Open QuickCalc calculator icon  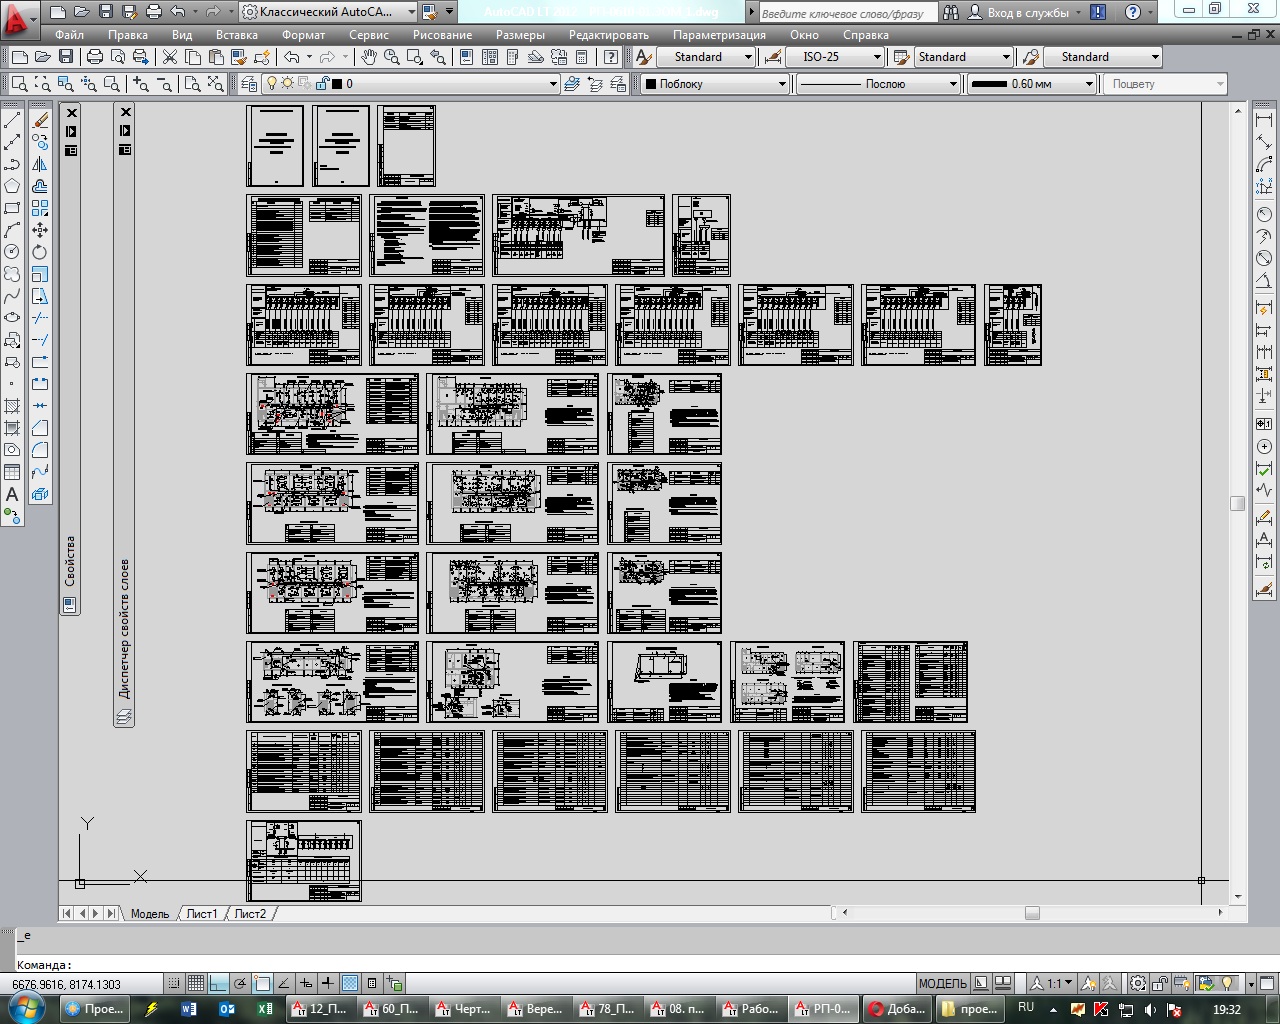(581, 57)
